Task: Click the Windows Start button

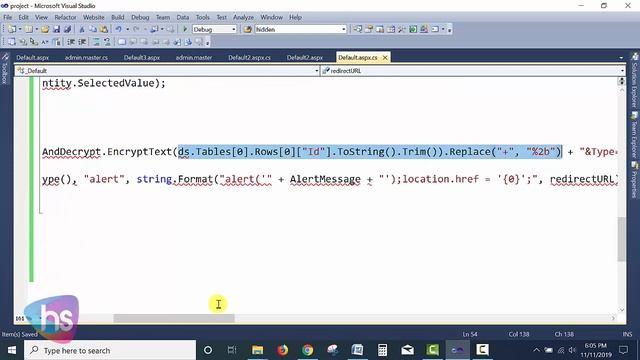Action: coord(12,350)
